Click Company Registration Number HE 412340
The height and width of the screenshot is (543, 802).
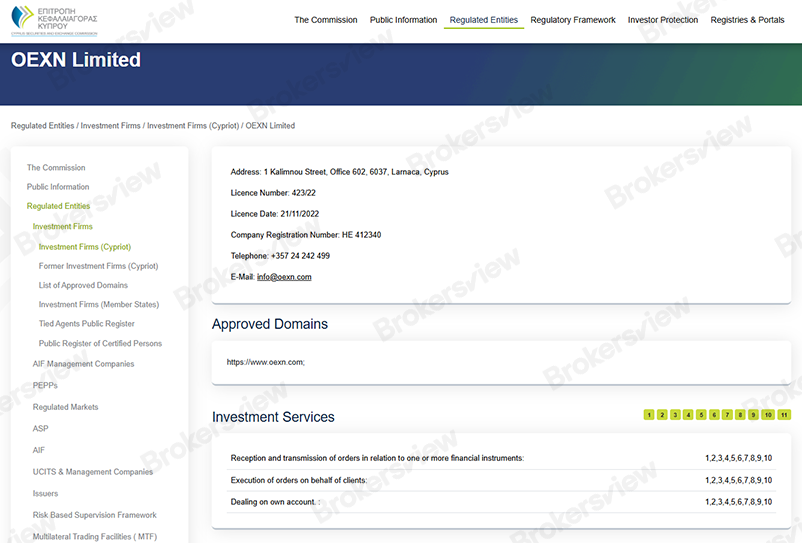[306, 235]
